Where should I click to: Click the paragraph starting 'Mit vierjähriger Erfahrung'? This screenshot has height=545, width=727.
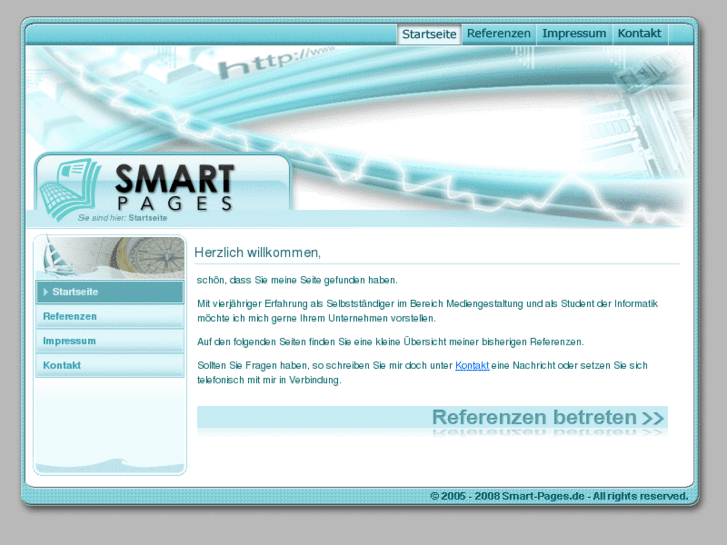pos(427,311)
